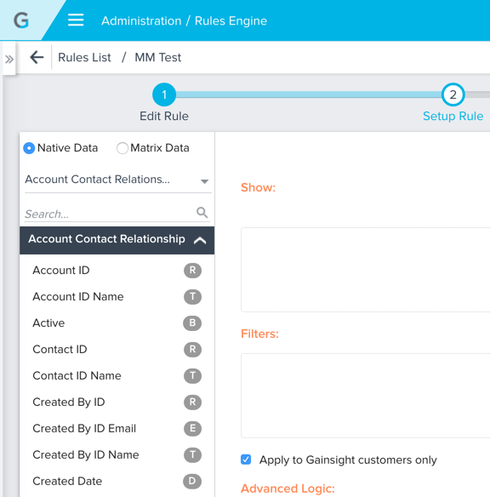Focus the field Search input box
490x497 pixels.
click(110, 214)
